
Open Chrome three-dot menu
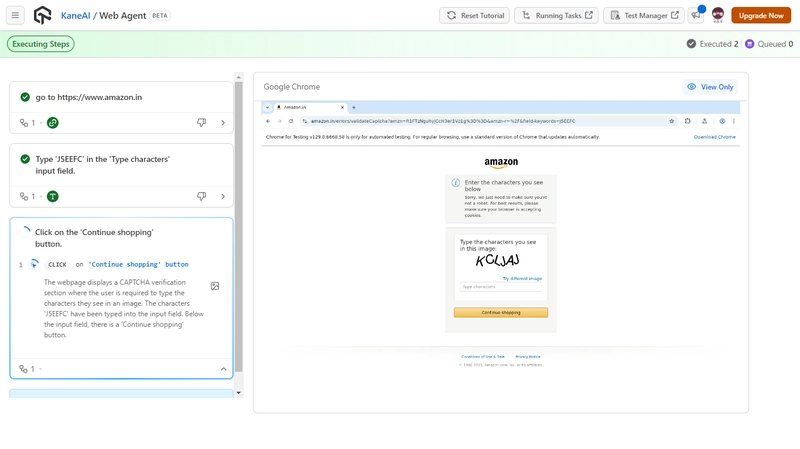click(x=734, y=121)
